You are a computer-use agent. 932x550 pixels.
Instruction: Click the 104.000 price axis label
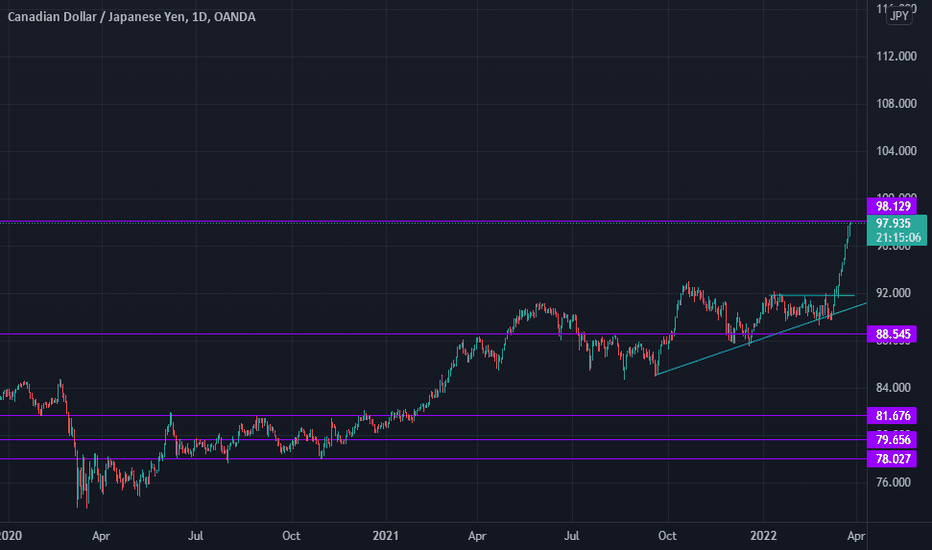click(896, 151)
